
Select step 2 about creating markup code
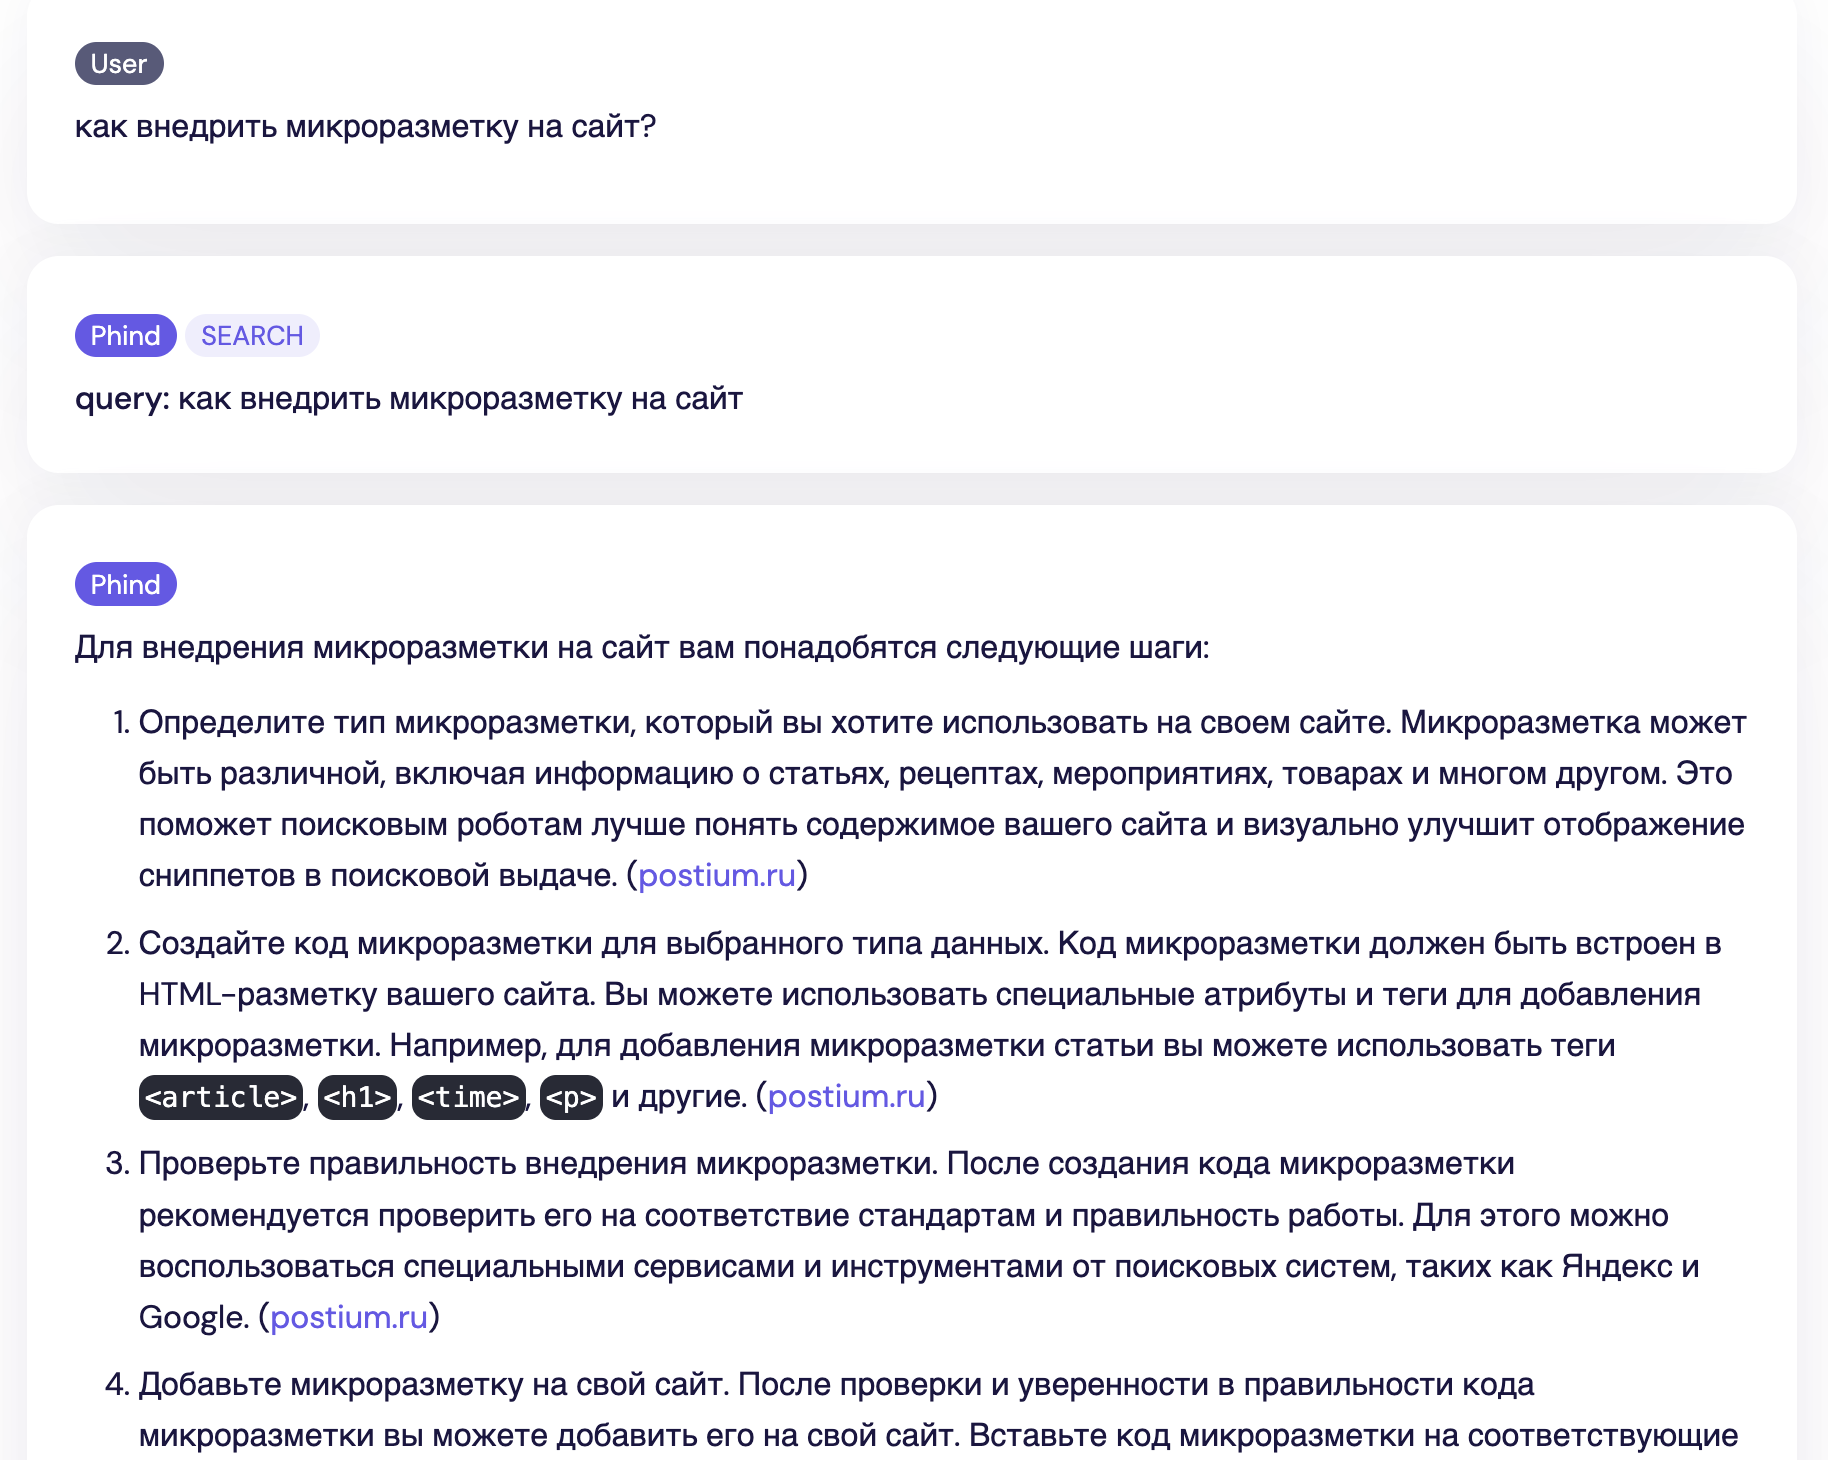(x=800, y=1020)
